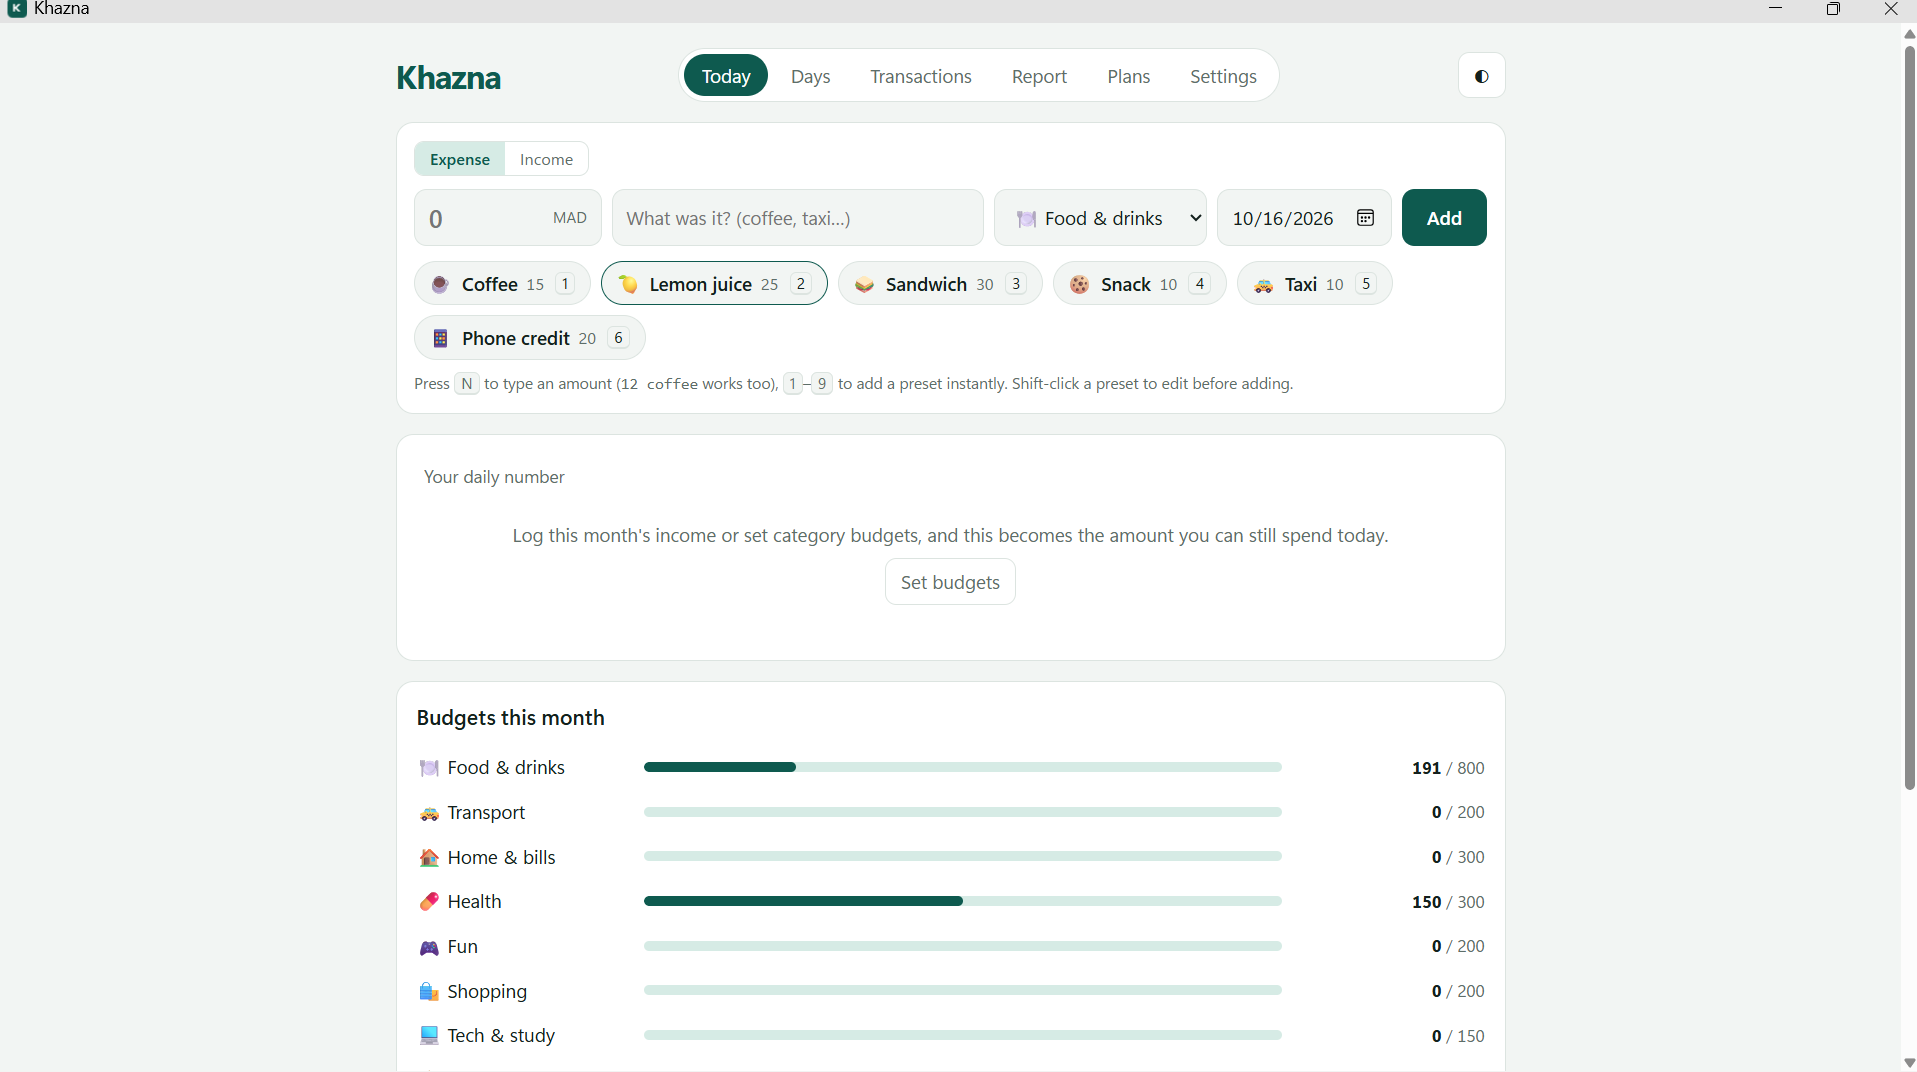Click the Khazna app icon in title bar
1917x1072 pixels.
click(x=17, y=8)
